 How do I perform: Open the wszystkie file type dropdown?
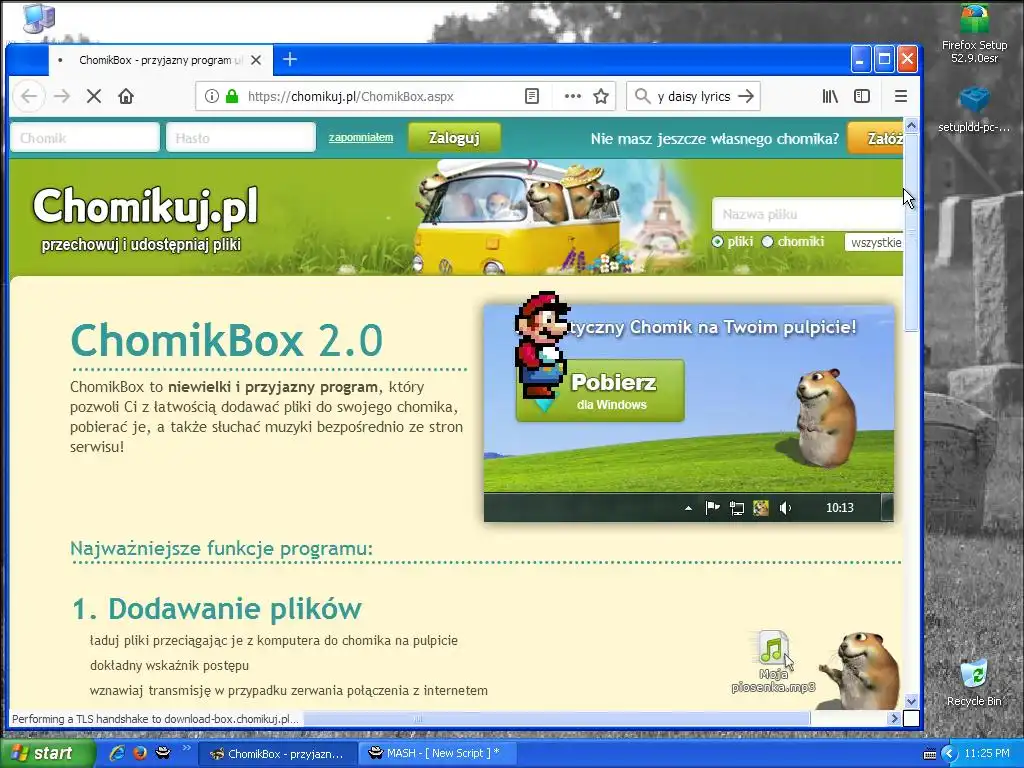(874, 242)
